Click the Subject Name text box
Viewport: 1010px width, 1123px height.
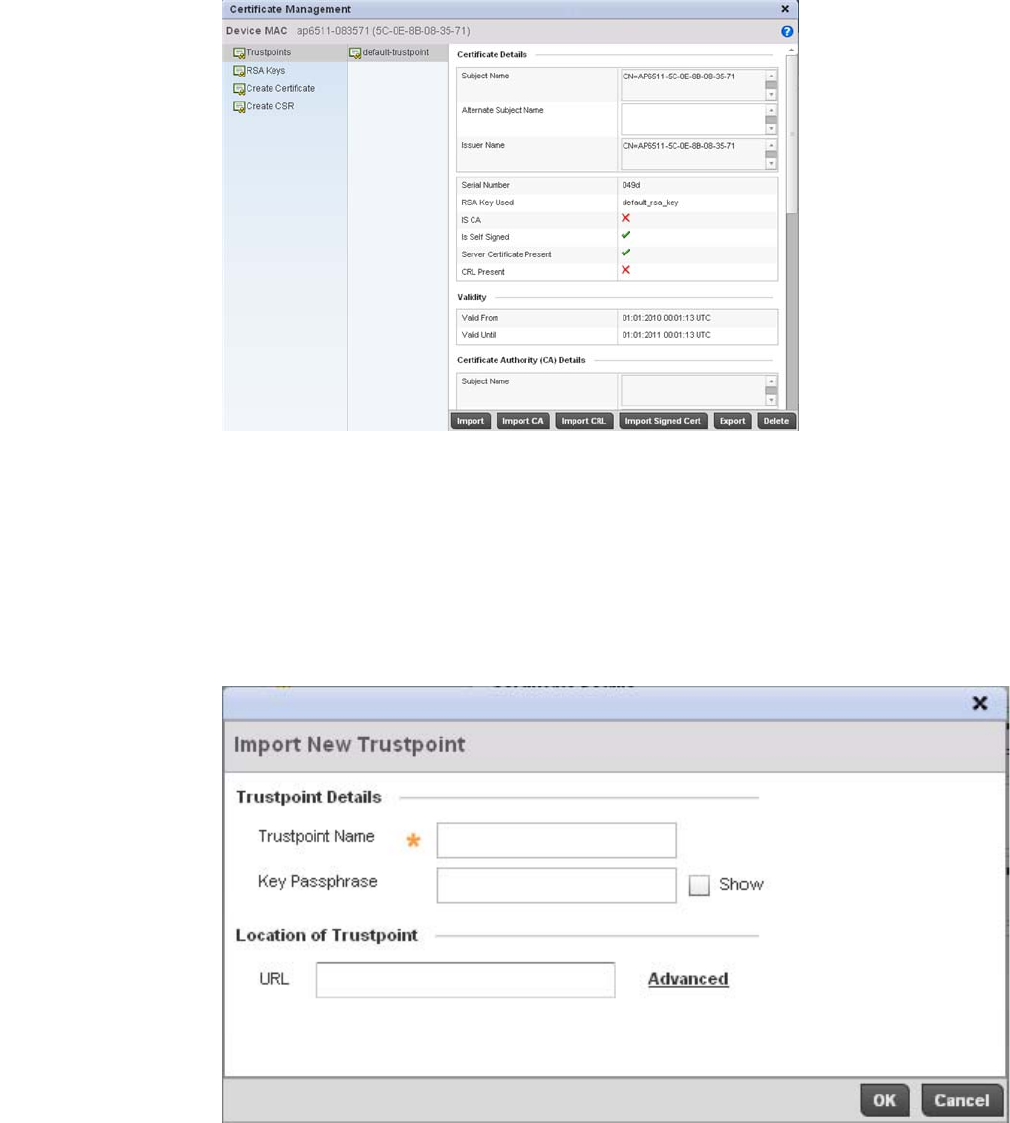click(693, 85)
